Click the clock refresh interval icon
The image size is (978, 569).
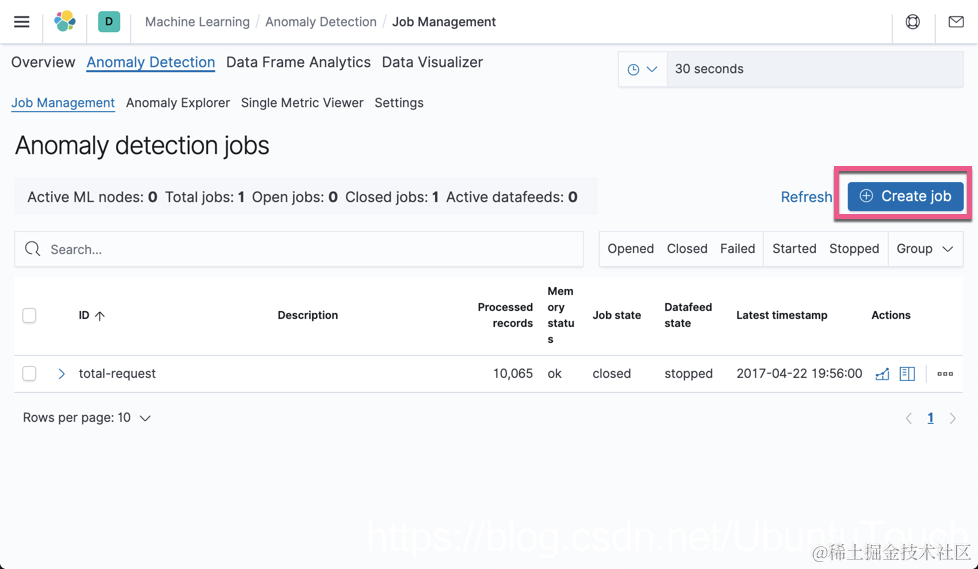[633, 69]
